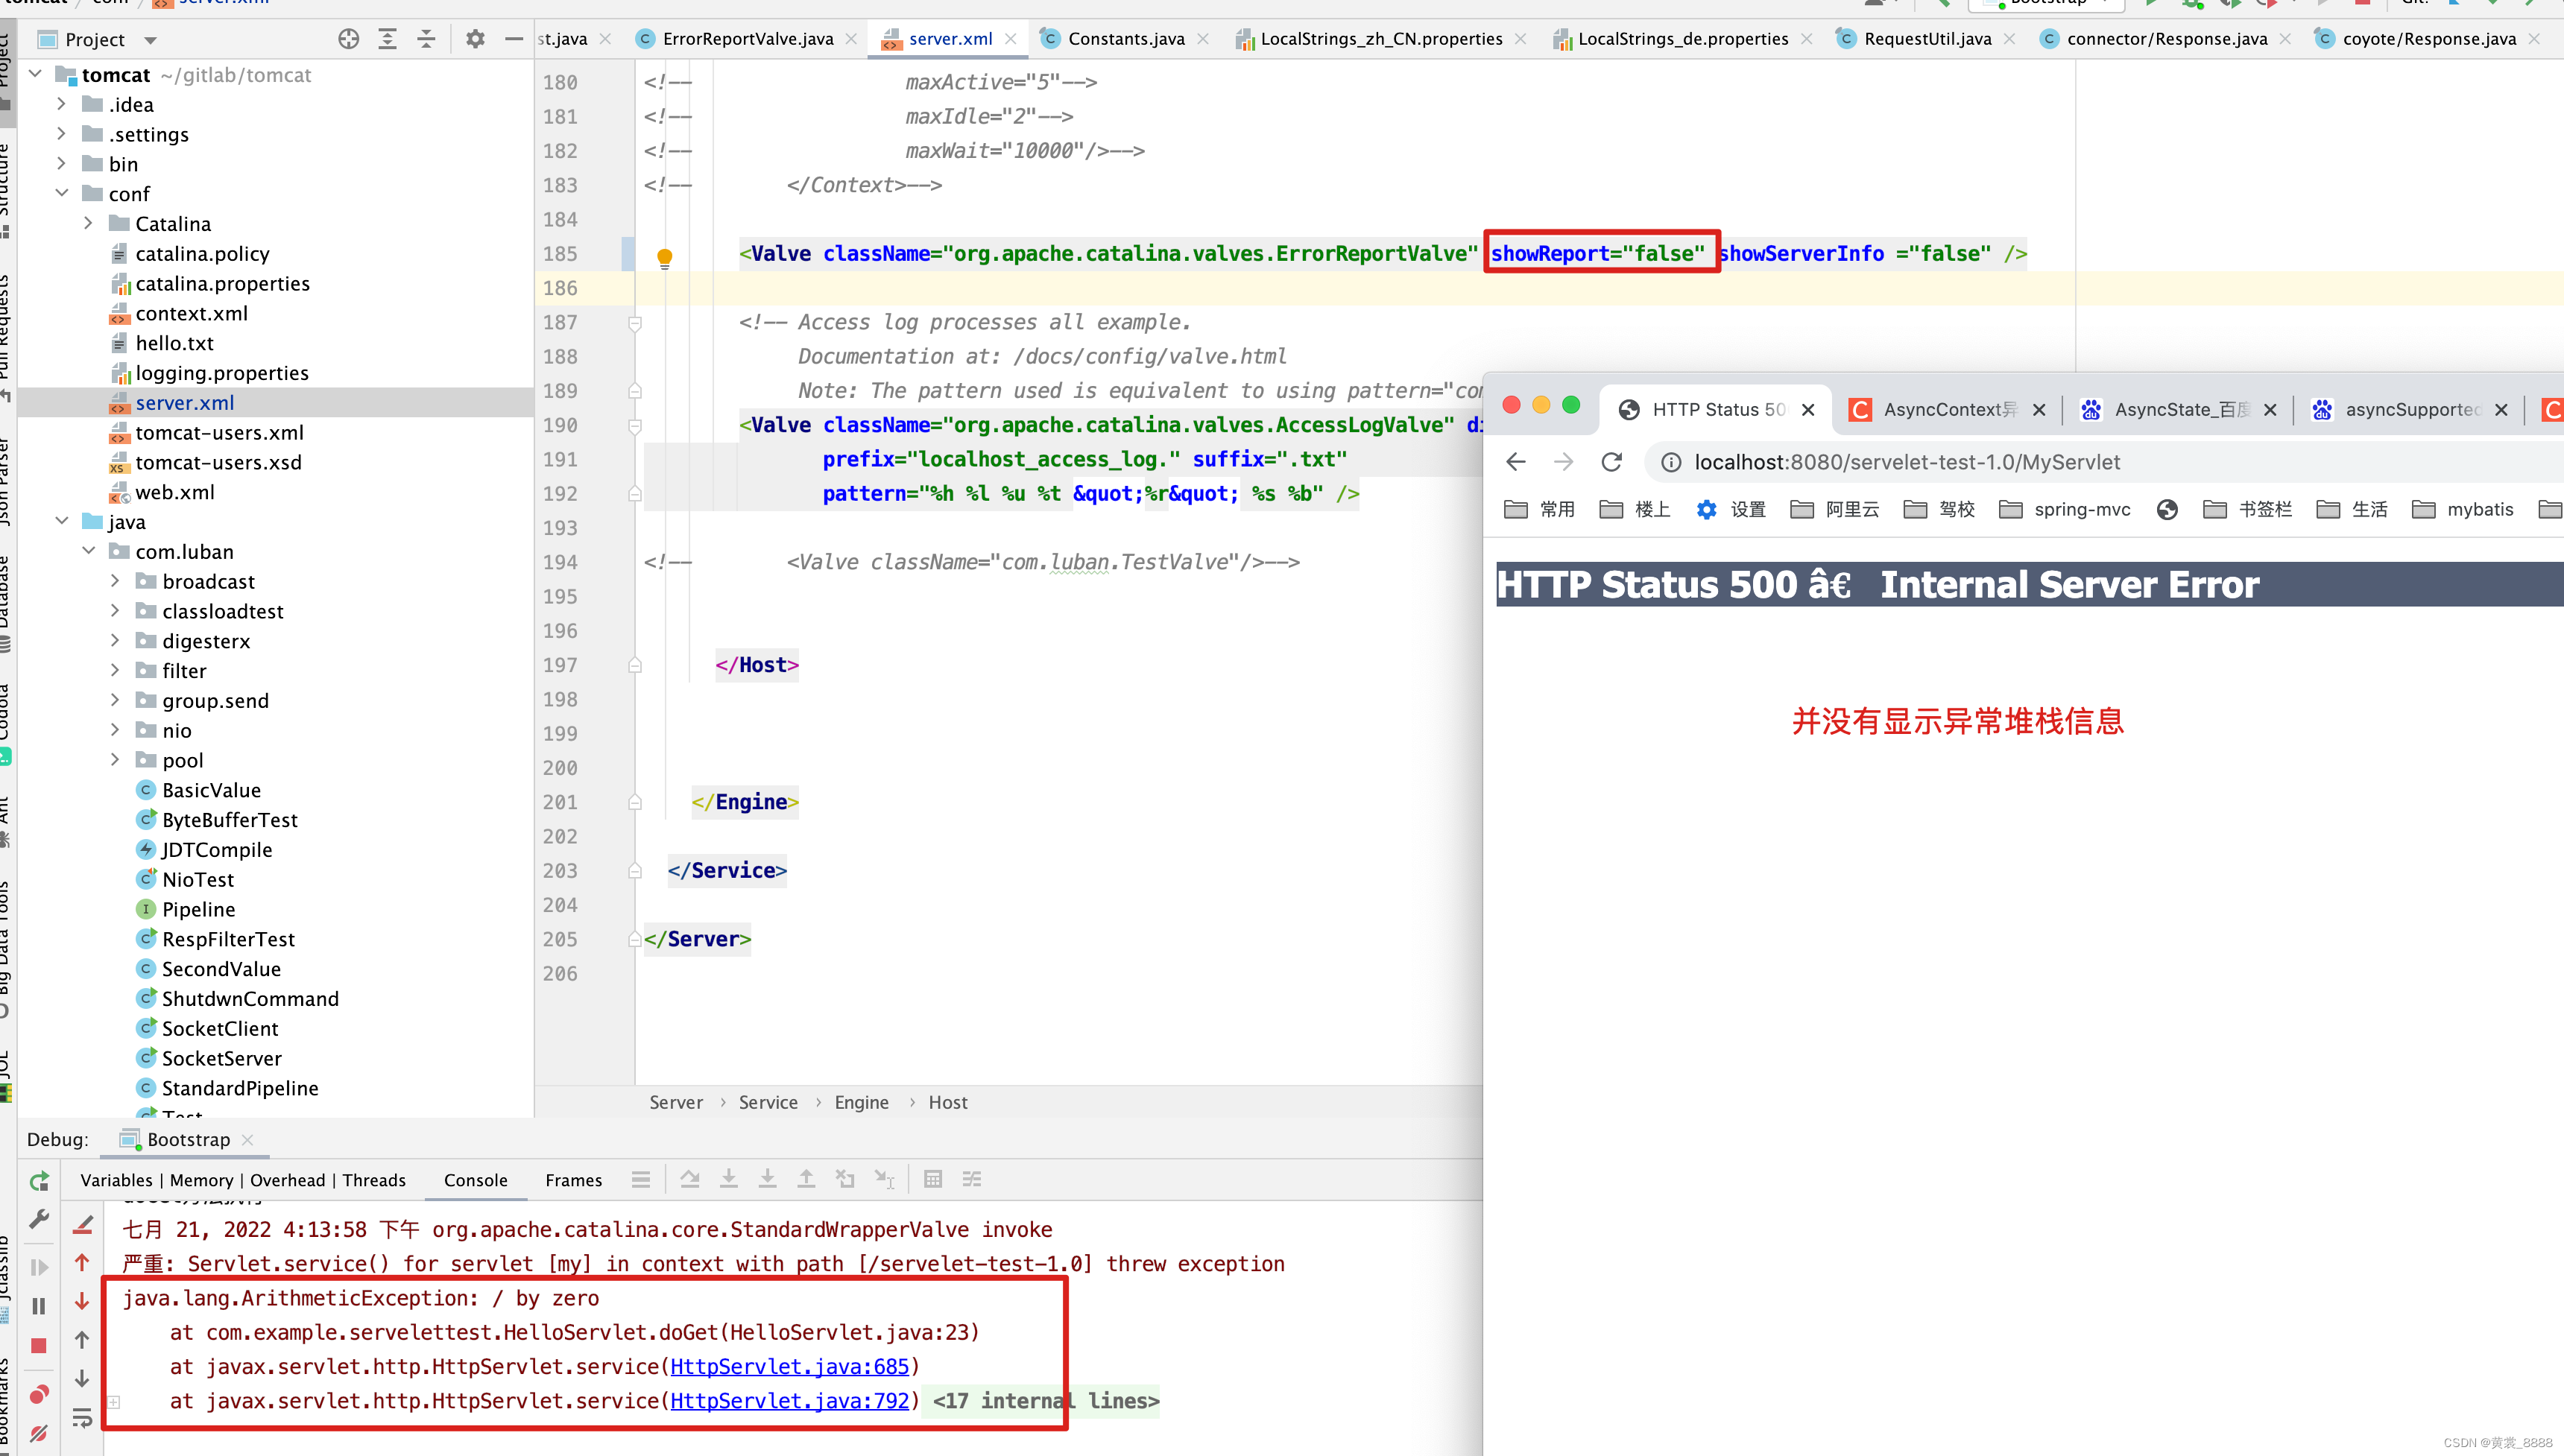Click Service in the XML breadcrumb

[x=768, y=1102]
